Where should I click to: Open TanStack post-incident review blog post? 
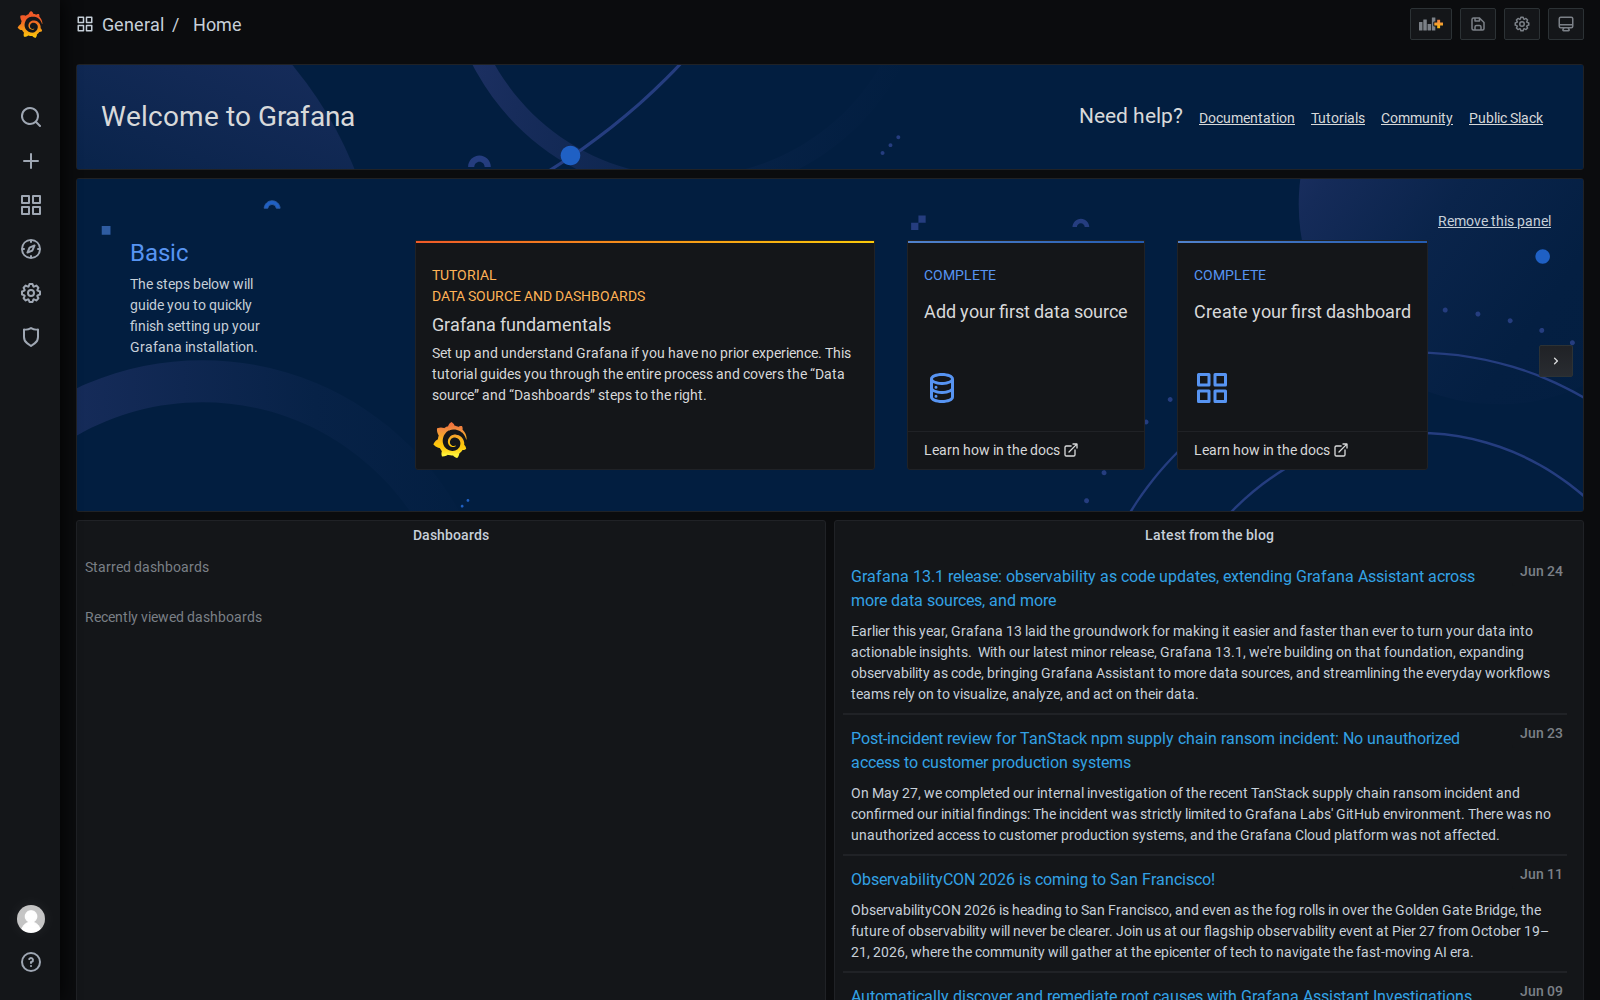tap(1155, 750)
